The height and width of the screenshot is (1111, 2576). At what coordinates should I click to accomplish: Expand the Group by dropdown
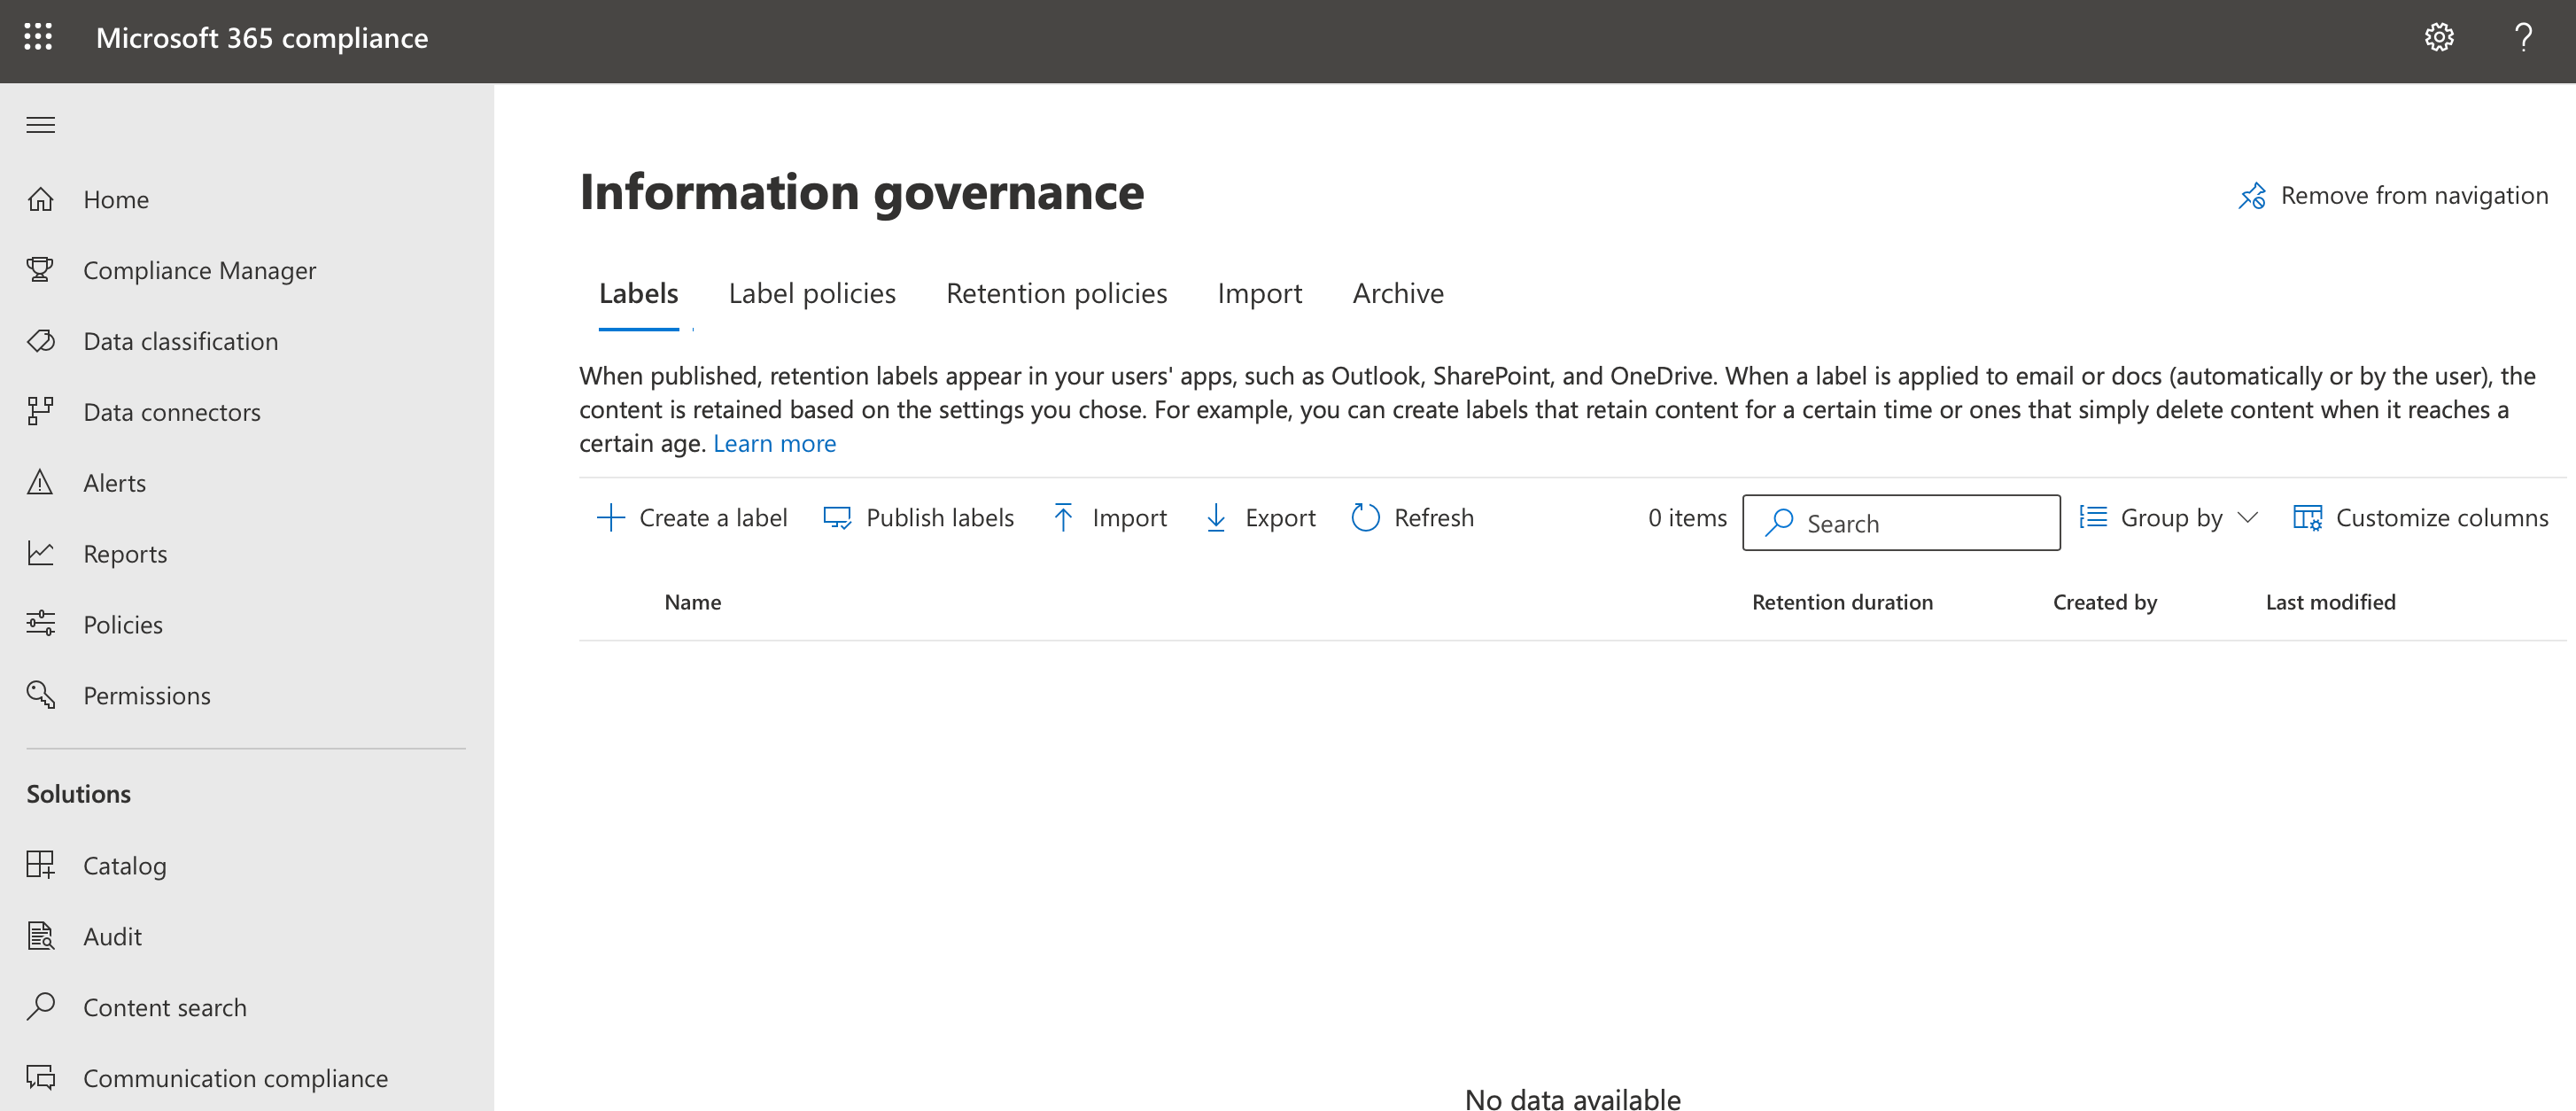pos(2169,518)
